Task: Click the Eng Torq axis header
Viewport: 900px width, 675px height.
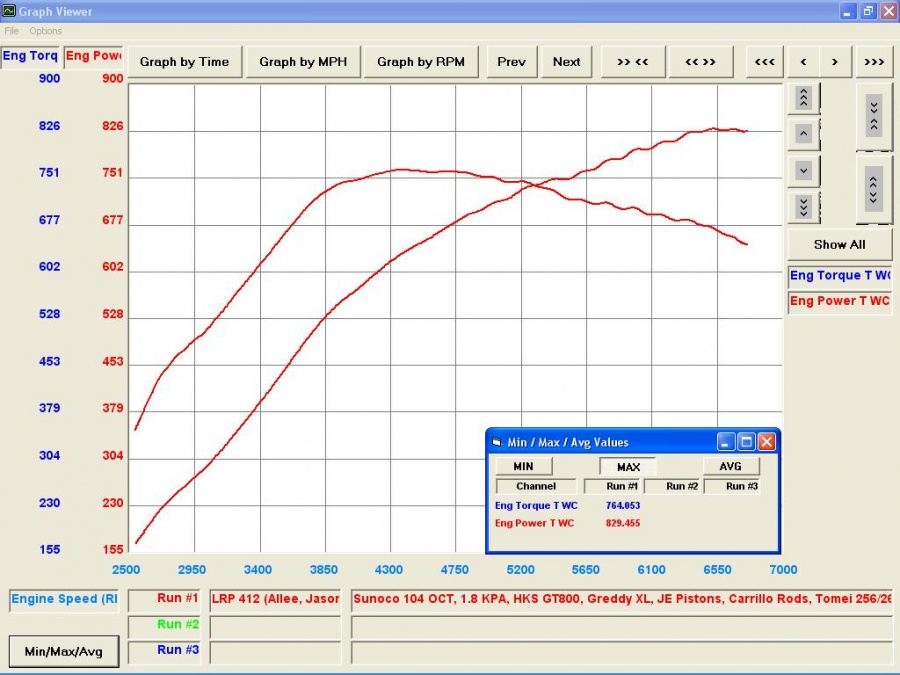Action: tap(30, 56)
